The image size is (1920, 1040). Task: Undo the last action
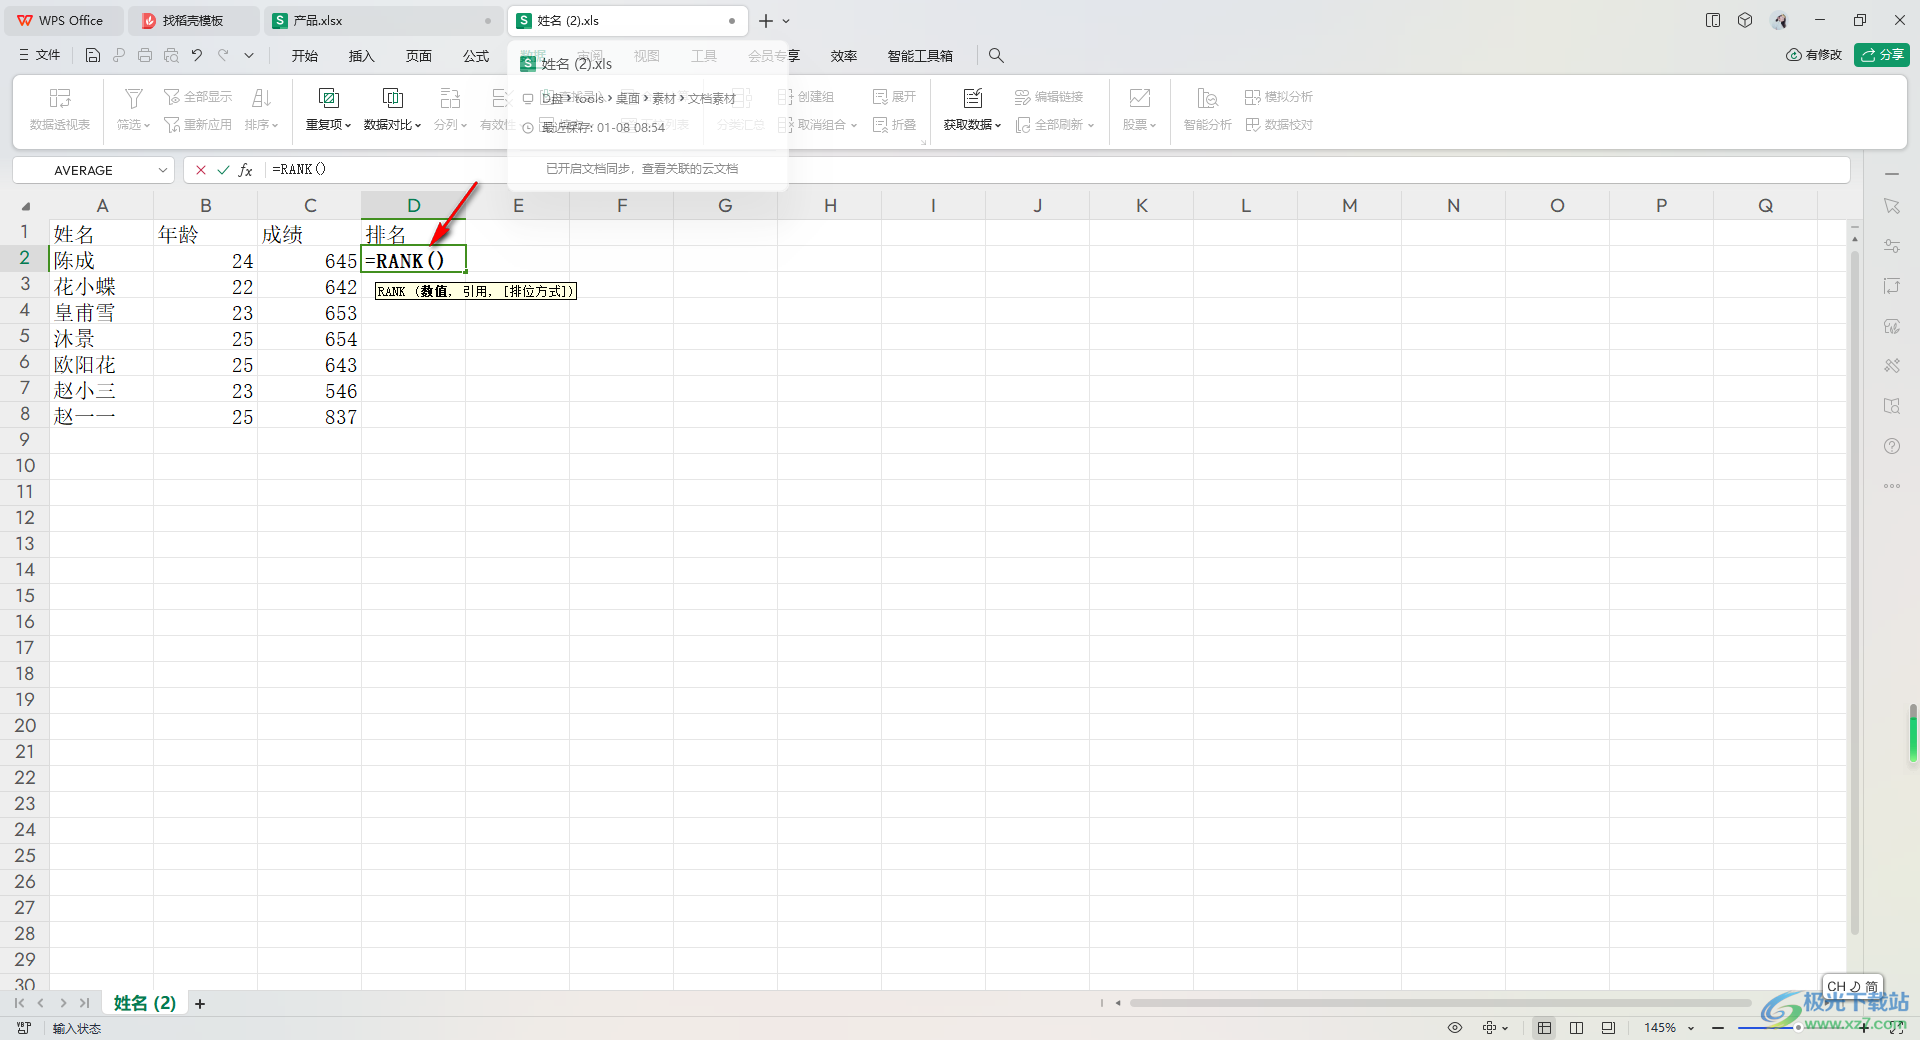[x=197, y=56]
